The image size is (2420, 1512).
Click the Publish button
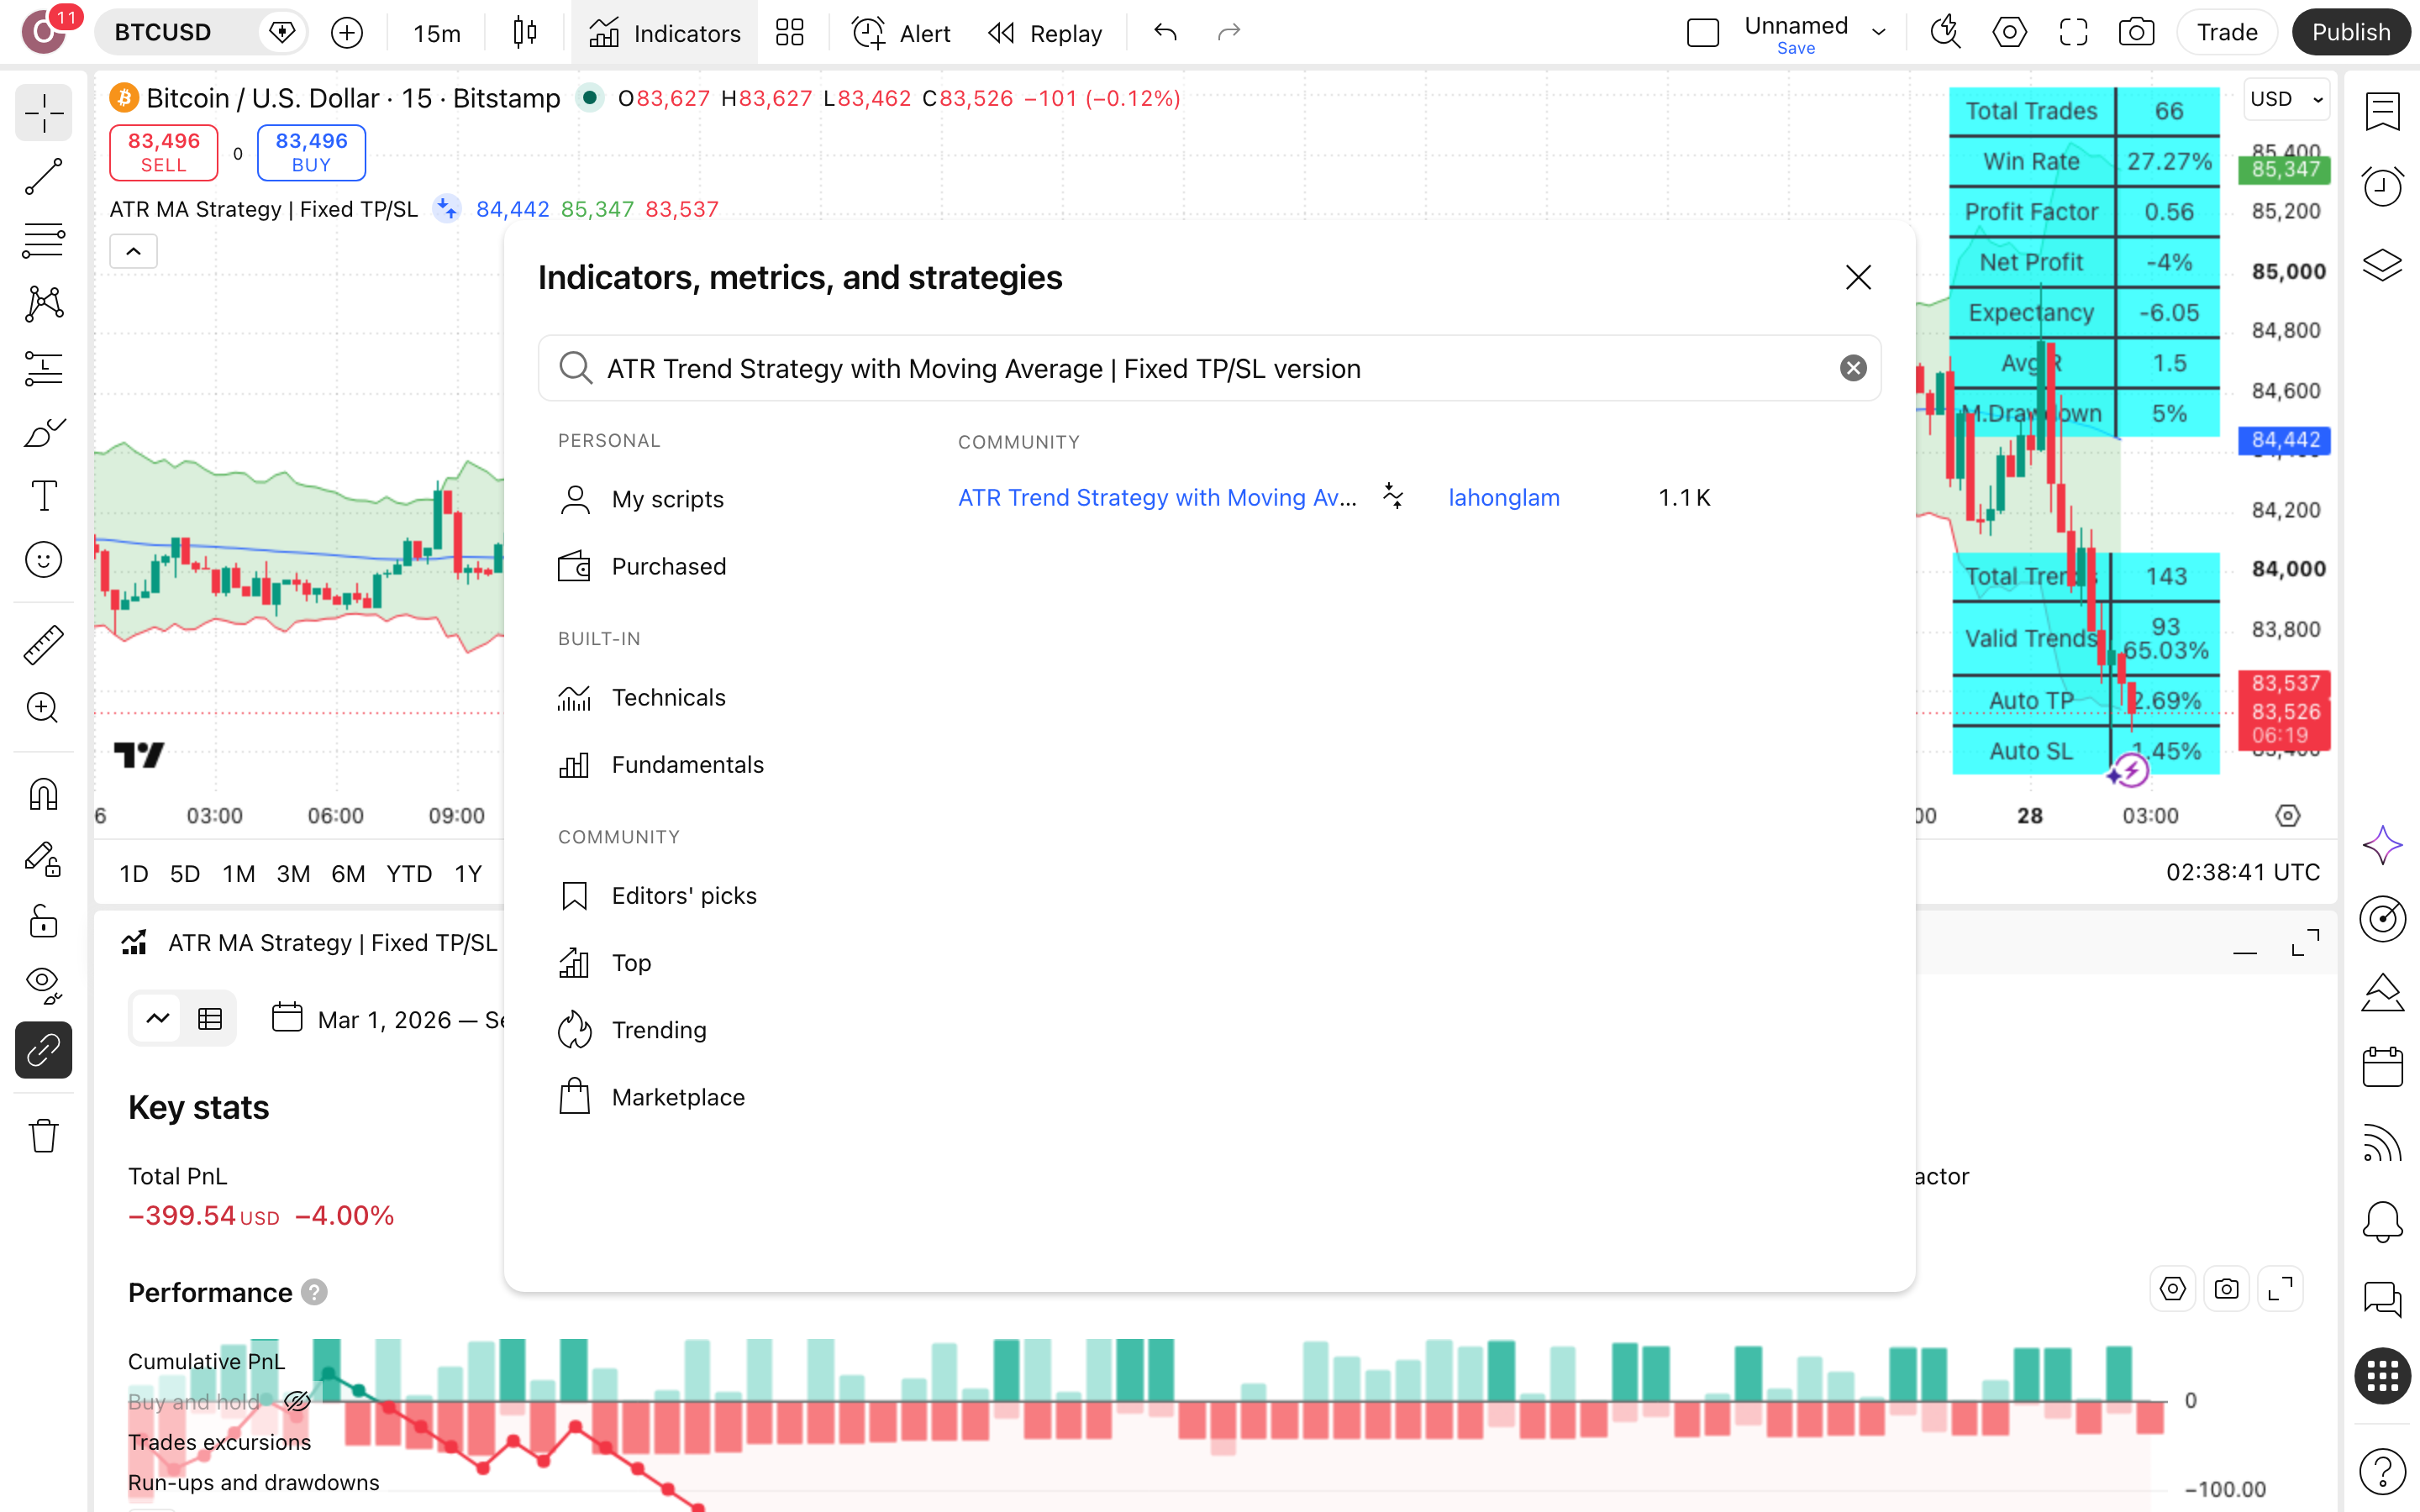point(2350,33)
